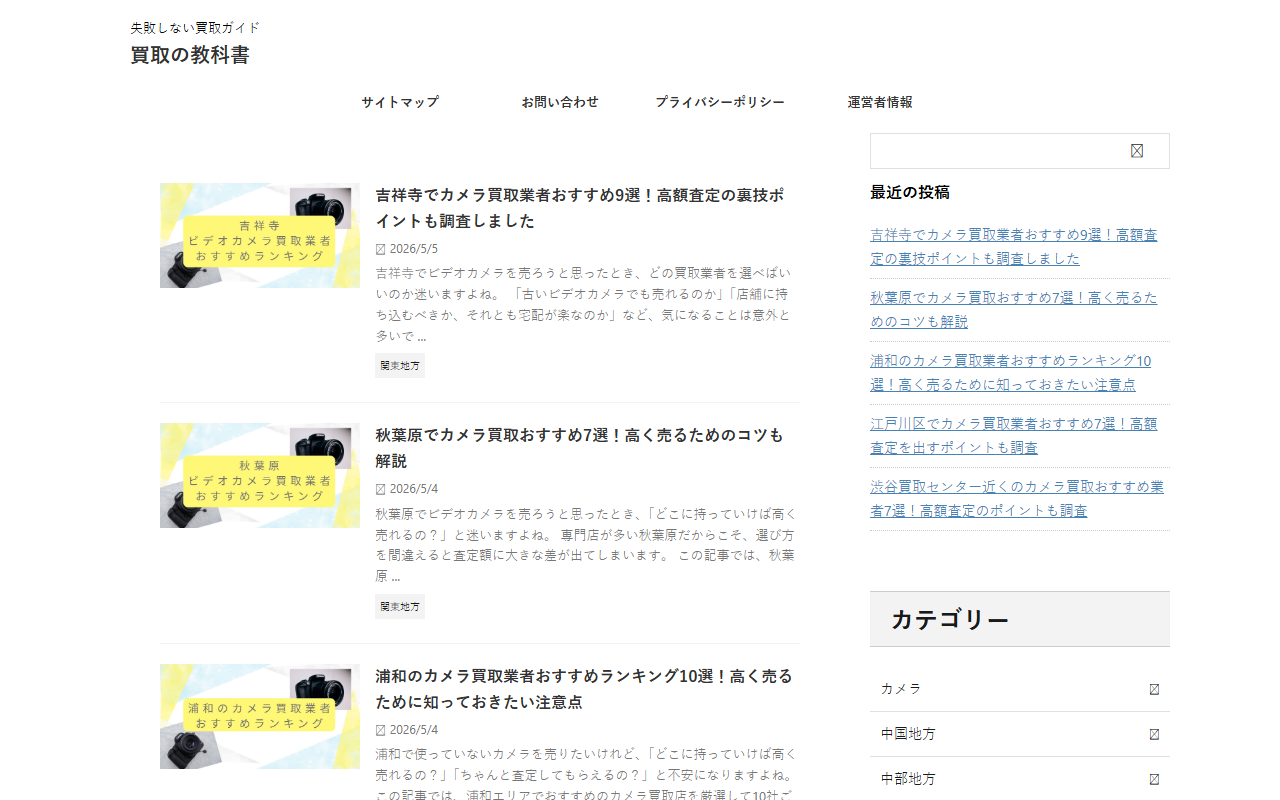1280x800 pixels.
Task: Open article title 吉祥寺でカメラ買取業者おすすめ9選 in main list
Action: pos(580,208)
